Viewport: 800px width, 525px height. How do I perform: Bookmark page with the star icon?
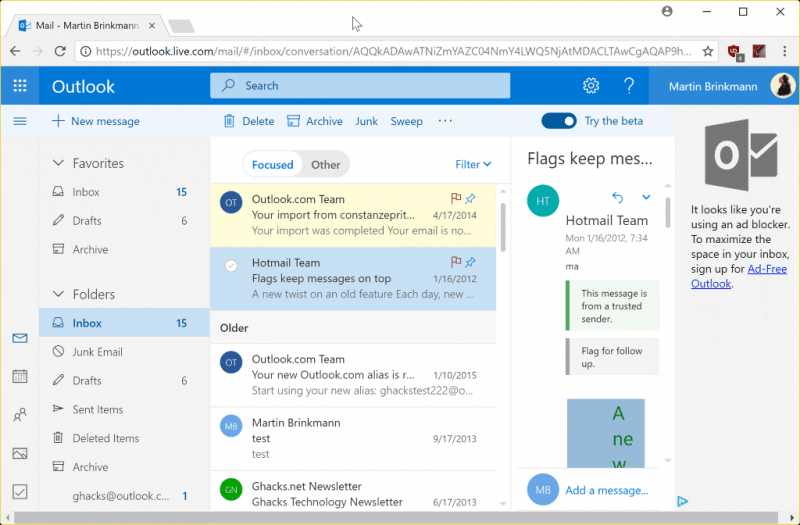point(708,51)
